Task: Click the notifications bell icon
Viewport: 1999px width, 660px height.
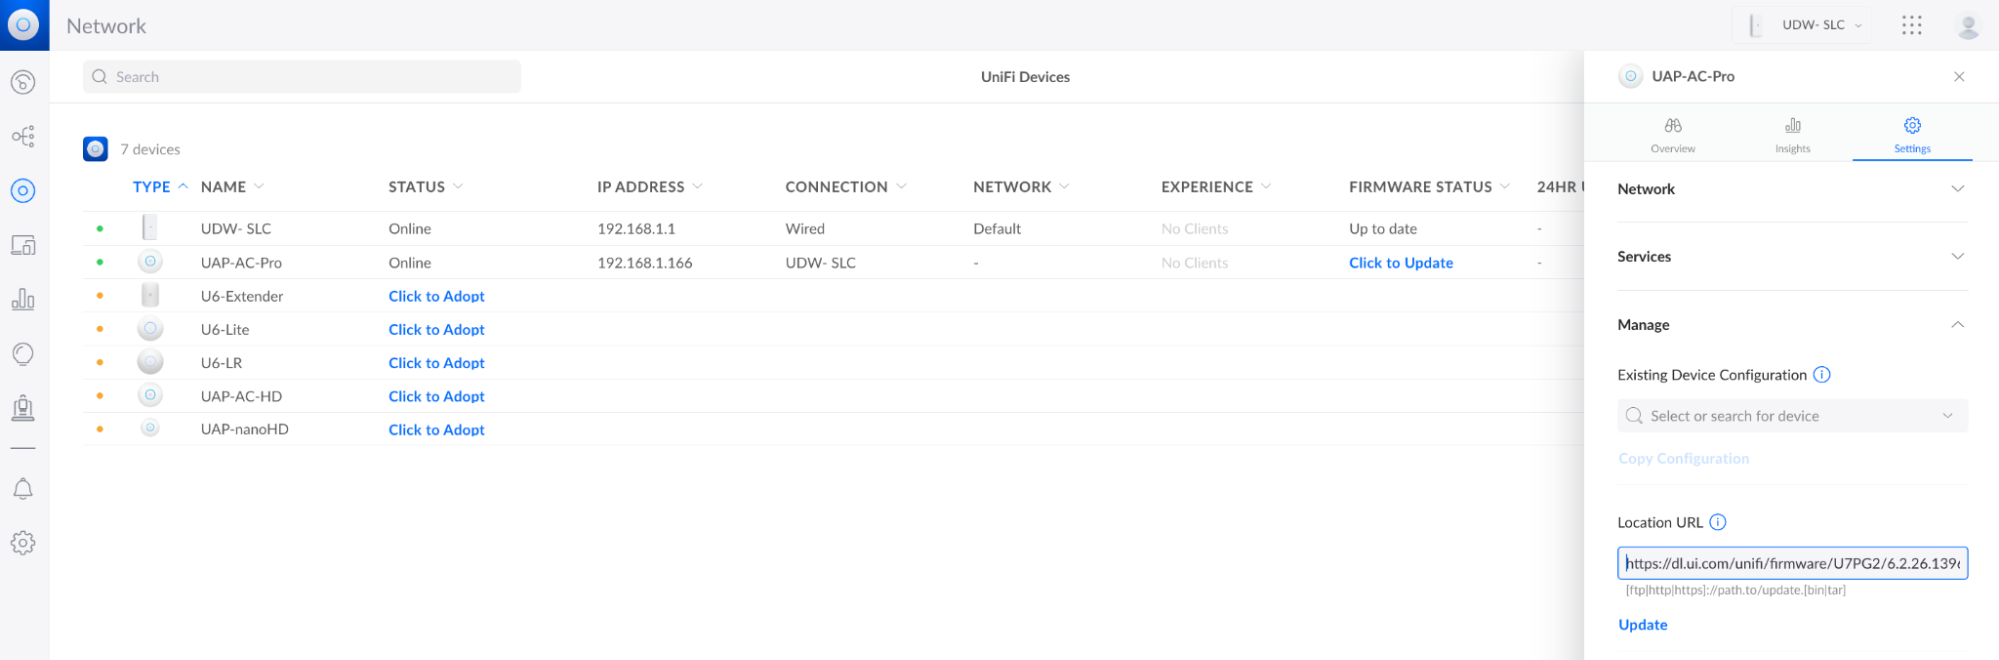Action: (x=23, y=489)
